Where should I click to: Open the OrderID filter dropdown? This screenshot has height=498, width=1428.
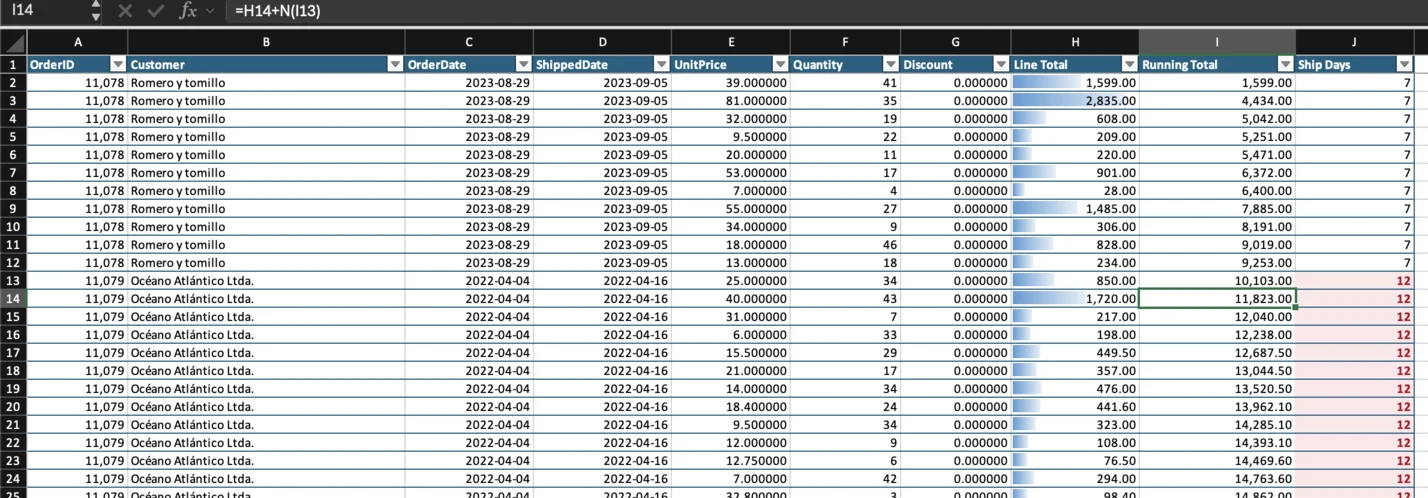tap(118, 65)
